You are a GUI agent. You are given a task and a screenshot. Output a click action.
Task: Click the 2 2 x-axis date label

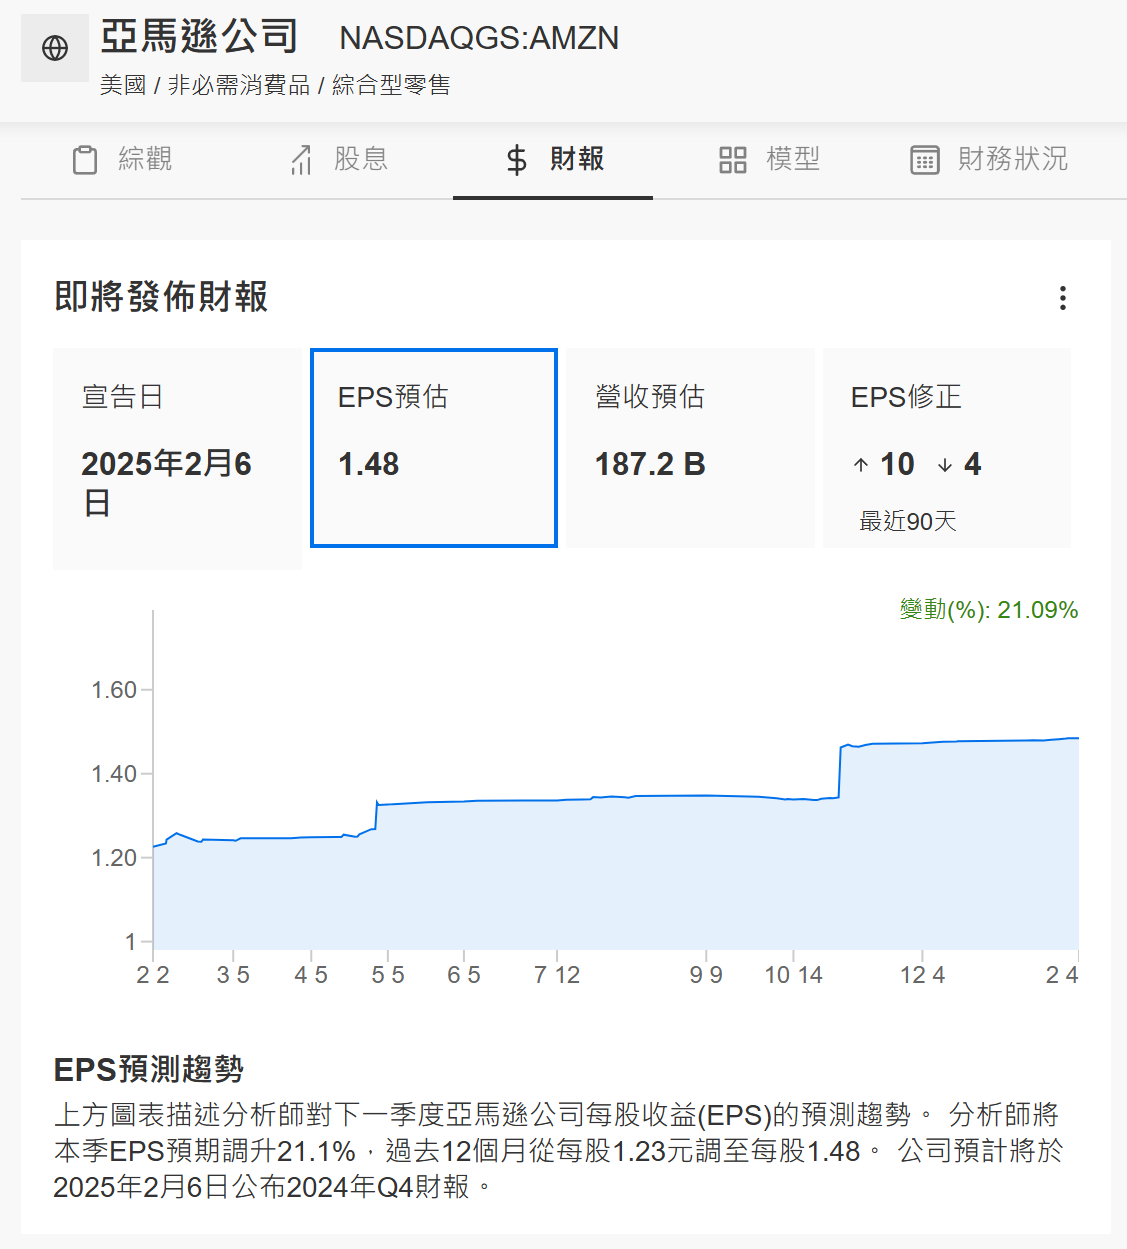coord(153,975)
